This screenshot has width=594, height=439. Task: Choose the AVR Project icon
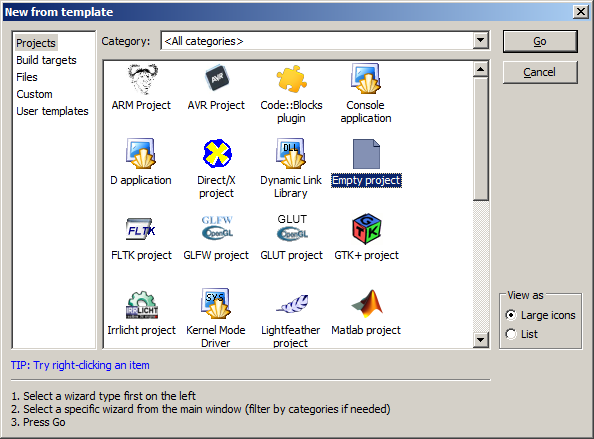(217, 78)
